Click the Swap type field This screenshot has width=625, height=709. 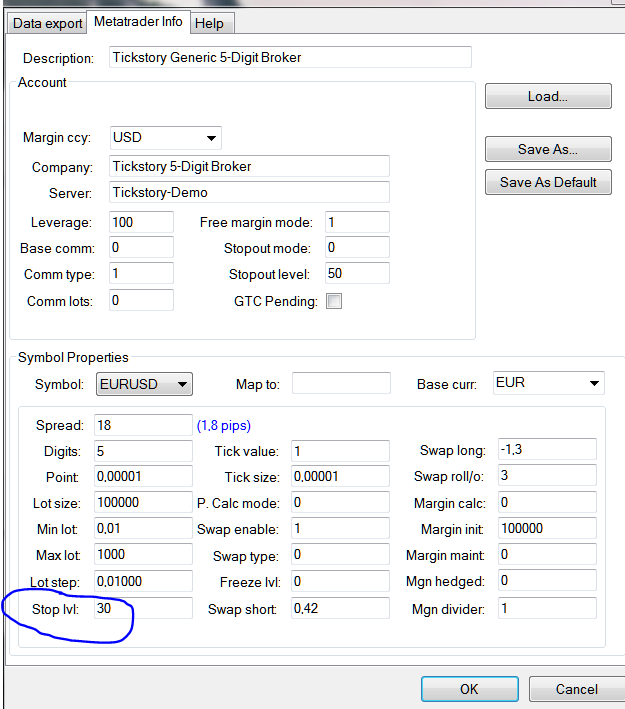click(x=340, y=555)
